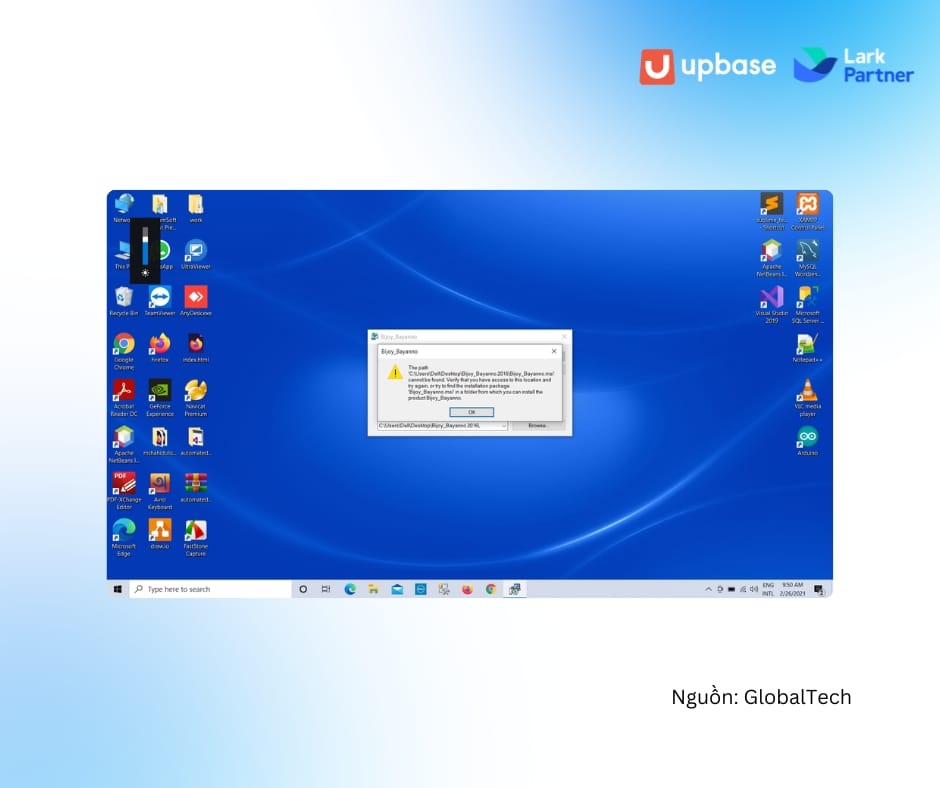Open Chrome from the taskbar

pyautogui.click(x=491, y=589)
